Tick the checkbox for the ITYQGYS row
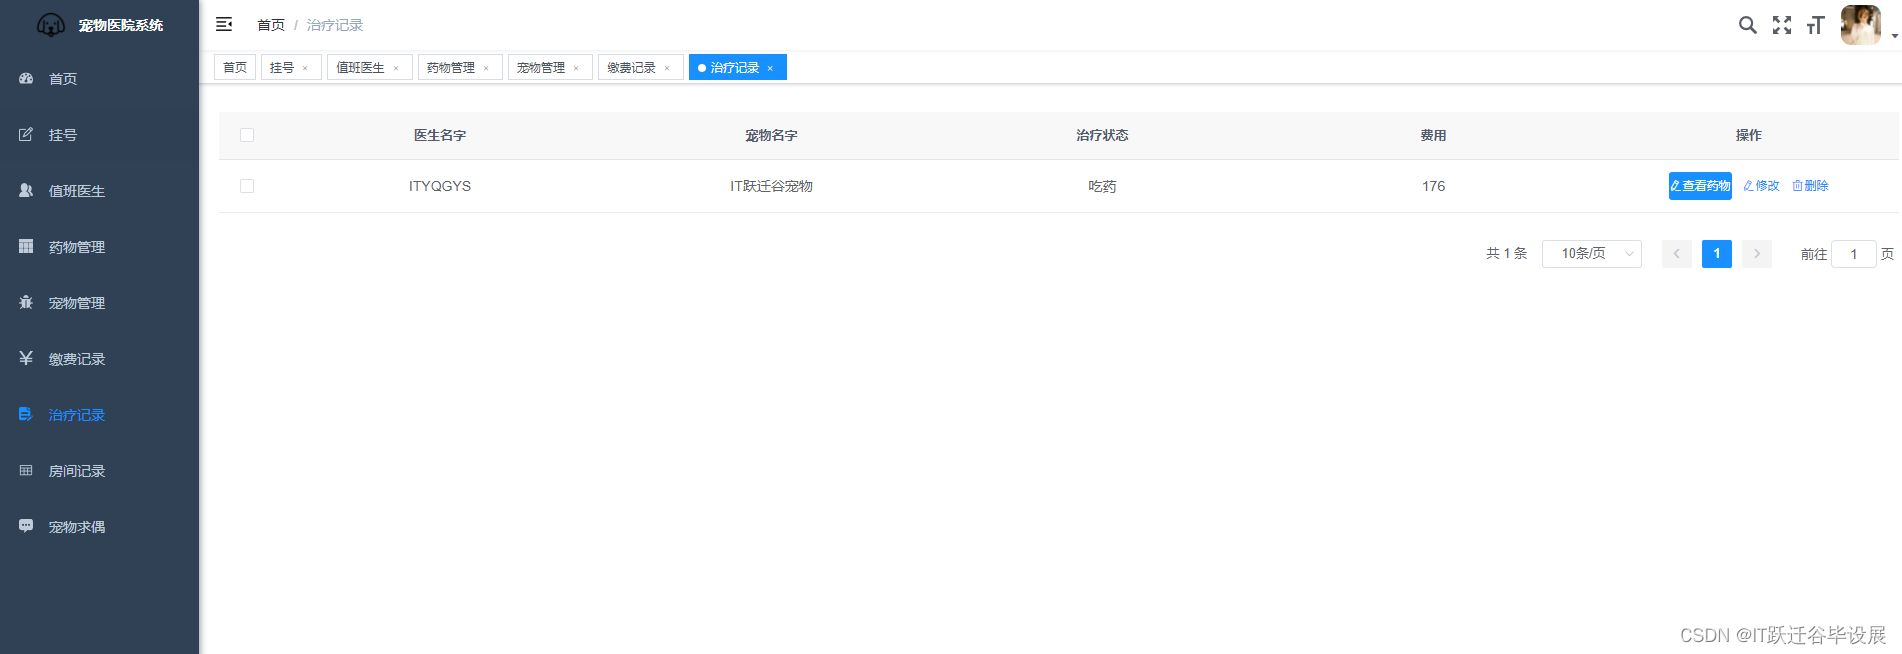The height and width of the screenshot is (654, 1902). pos(247,186)
